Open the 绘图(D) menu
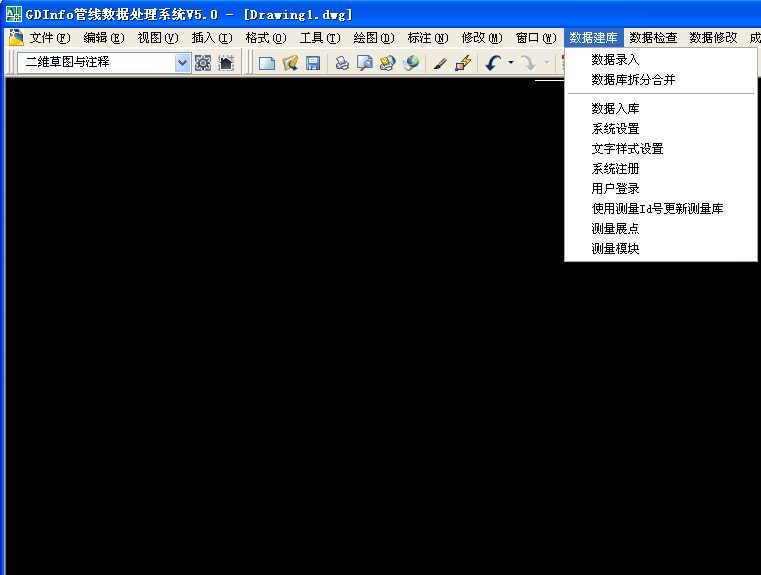The height and width of the screenshot is (575, 761). (374, 38)
